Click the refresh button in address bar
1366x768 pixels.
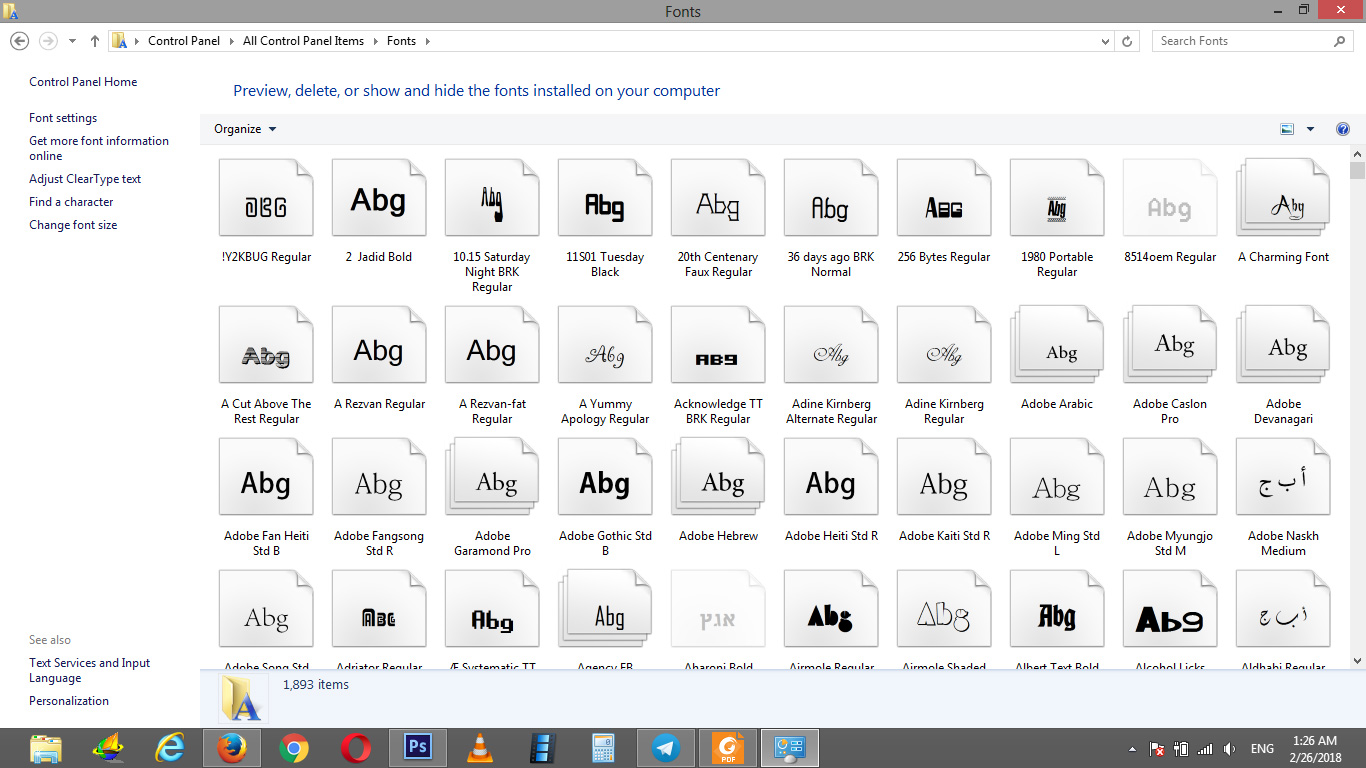(1128, 41)
